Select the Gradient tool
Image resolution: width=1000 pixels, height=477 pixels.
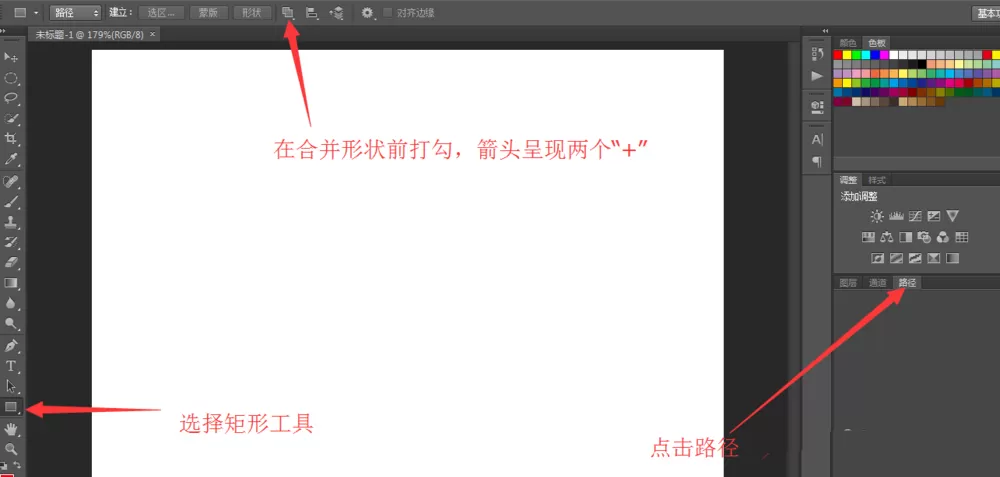coord(11,283)
